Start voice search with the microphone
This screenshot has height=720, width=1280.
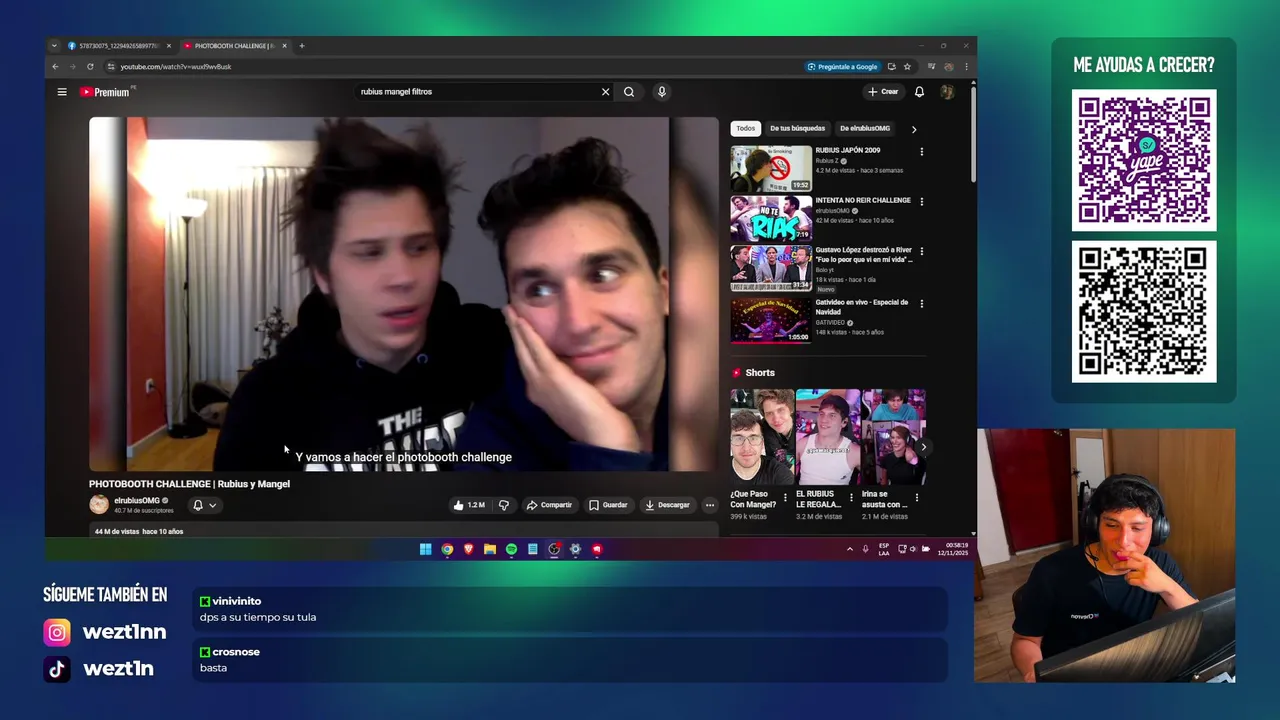coord(661,92)
